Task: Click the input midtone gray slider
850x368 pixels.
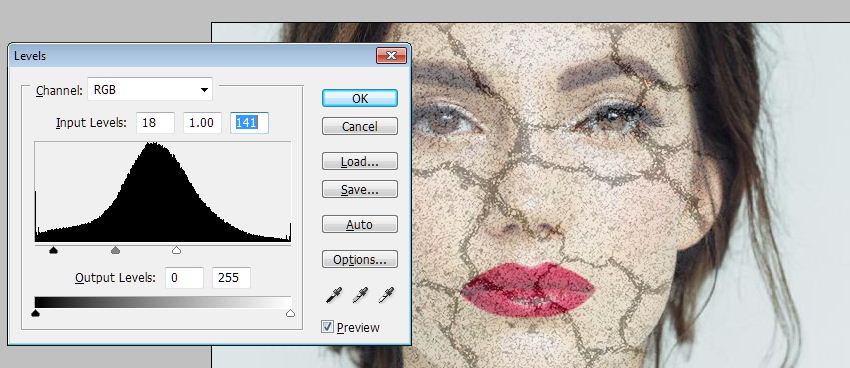Action: click(115, 250)
